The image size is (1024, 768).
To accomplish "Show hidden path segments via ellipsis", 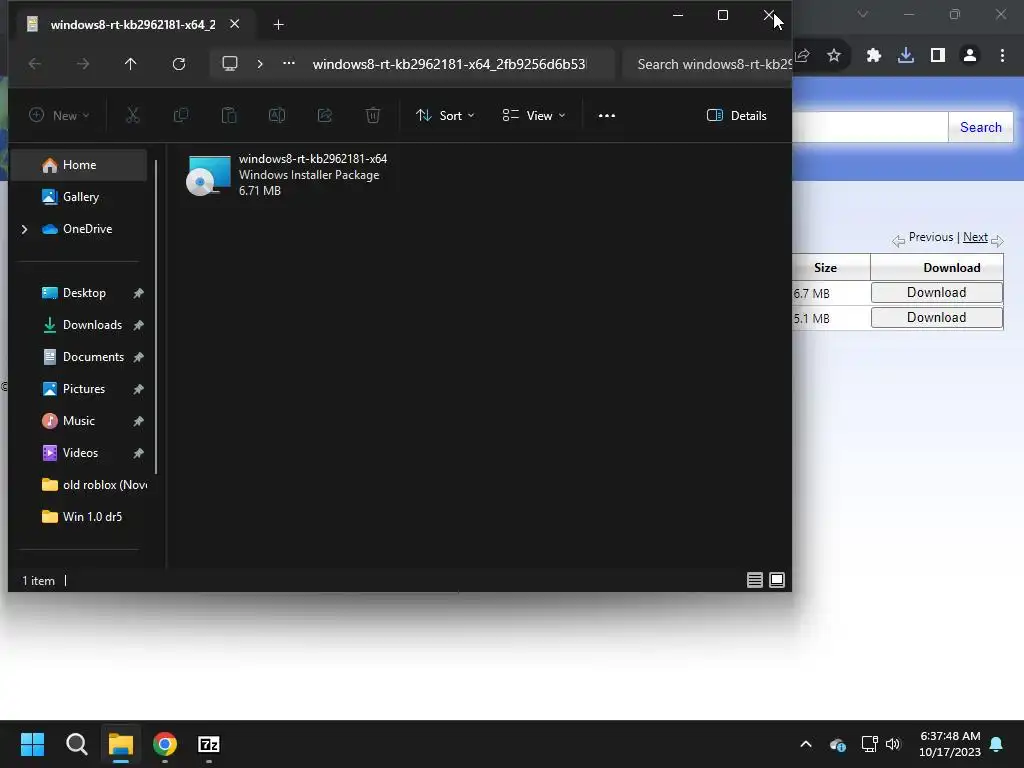I will coord(289,63).
